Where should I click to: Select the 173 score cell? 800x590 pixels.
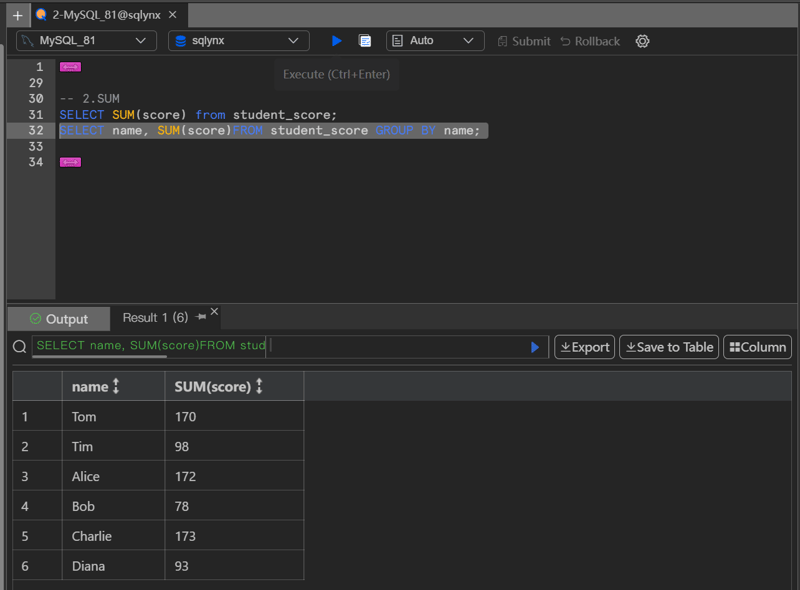[x=234, y=536]
